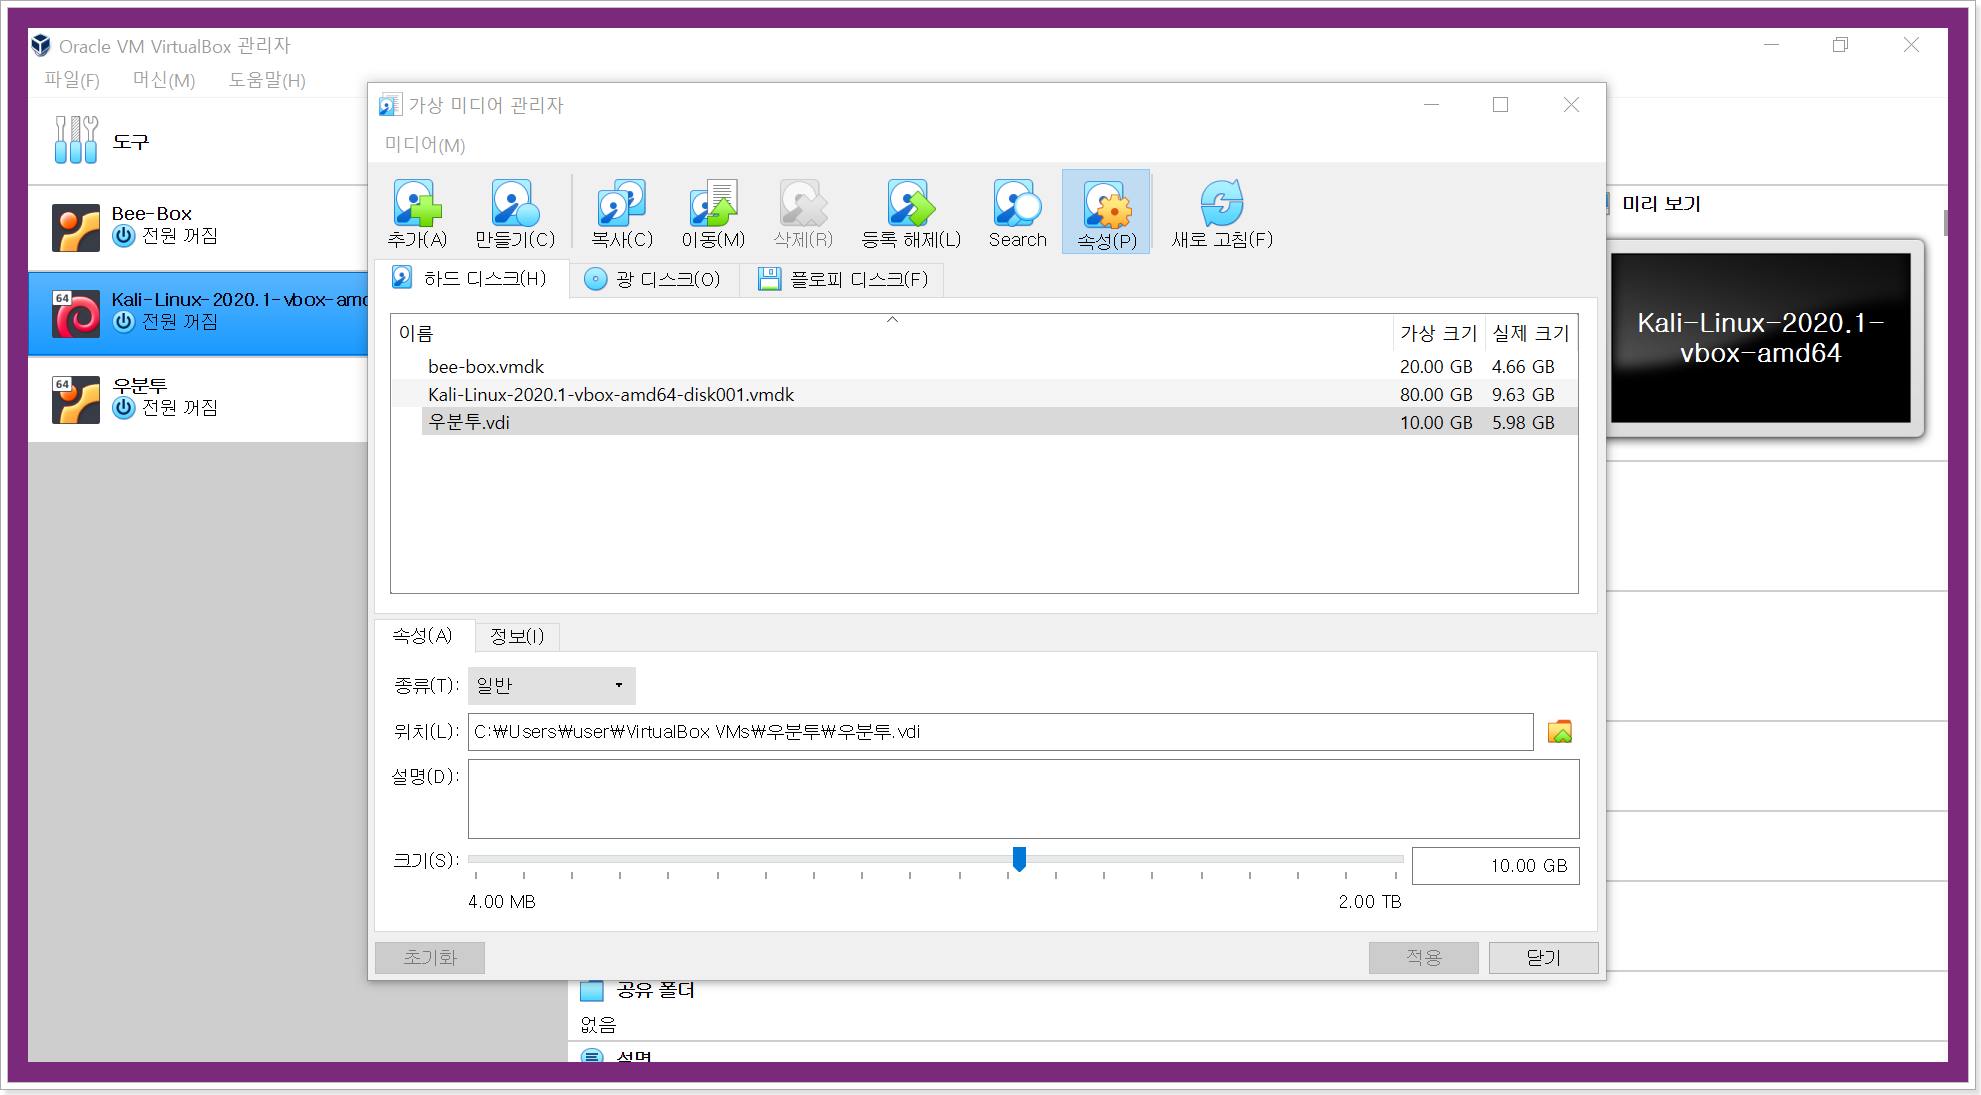Select the 우분투.vdi disk row

pos(984,423)
